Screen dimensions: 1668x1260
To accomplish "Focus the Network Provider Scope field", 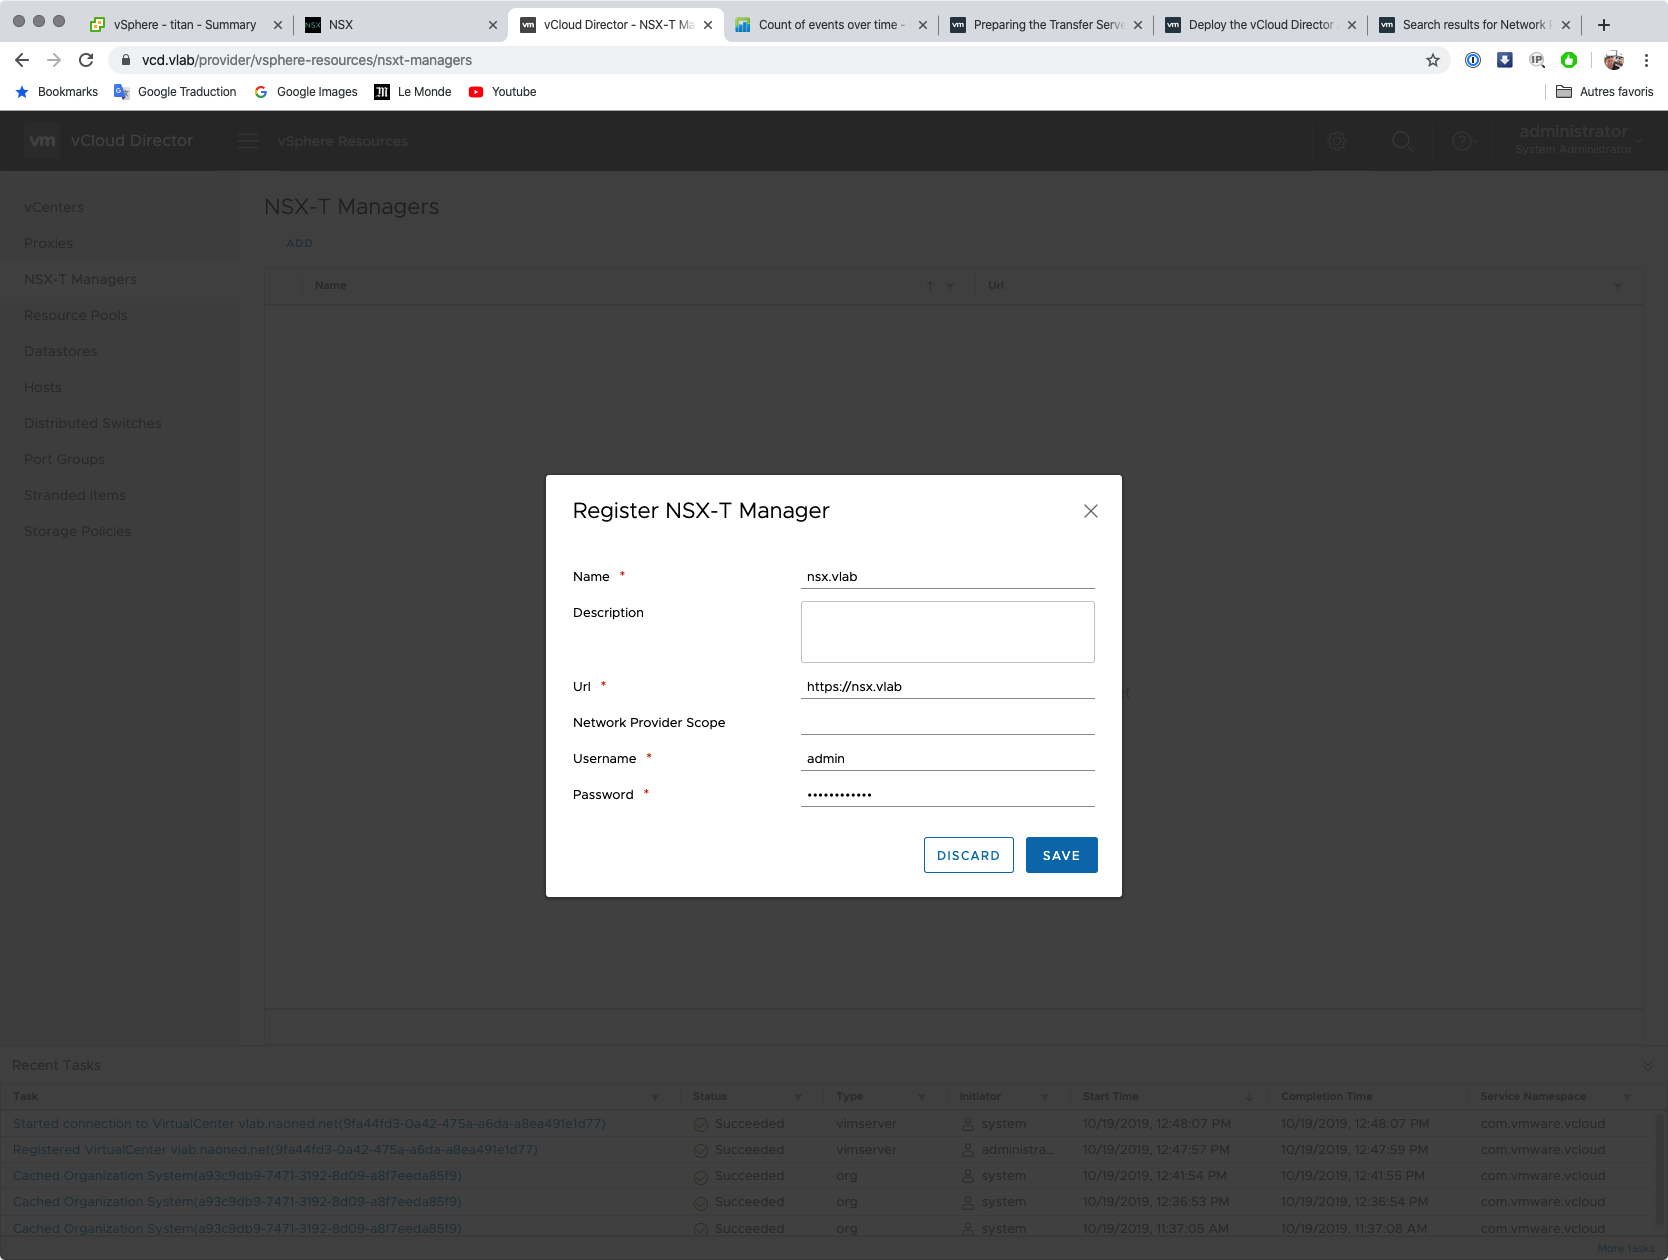I will coord(947,723).
